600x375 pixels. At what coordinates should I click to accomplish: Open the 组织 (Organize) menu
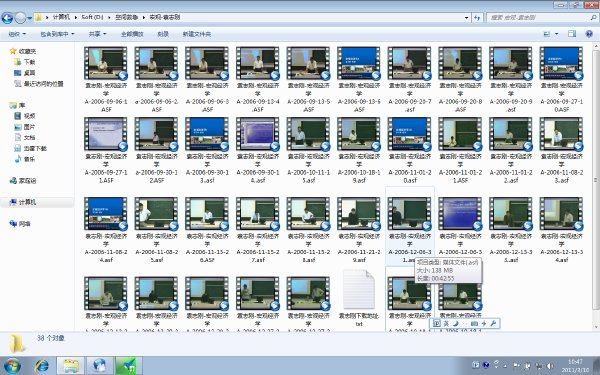[17, 34]
